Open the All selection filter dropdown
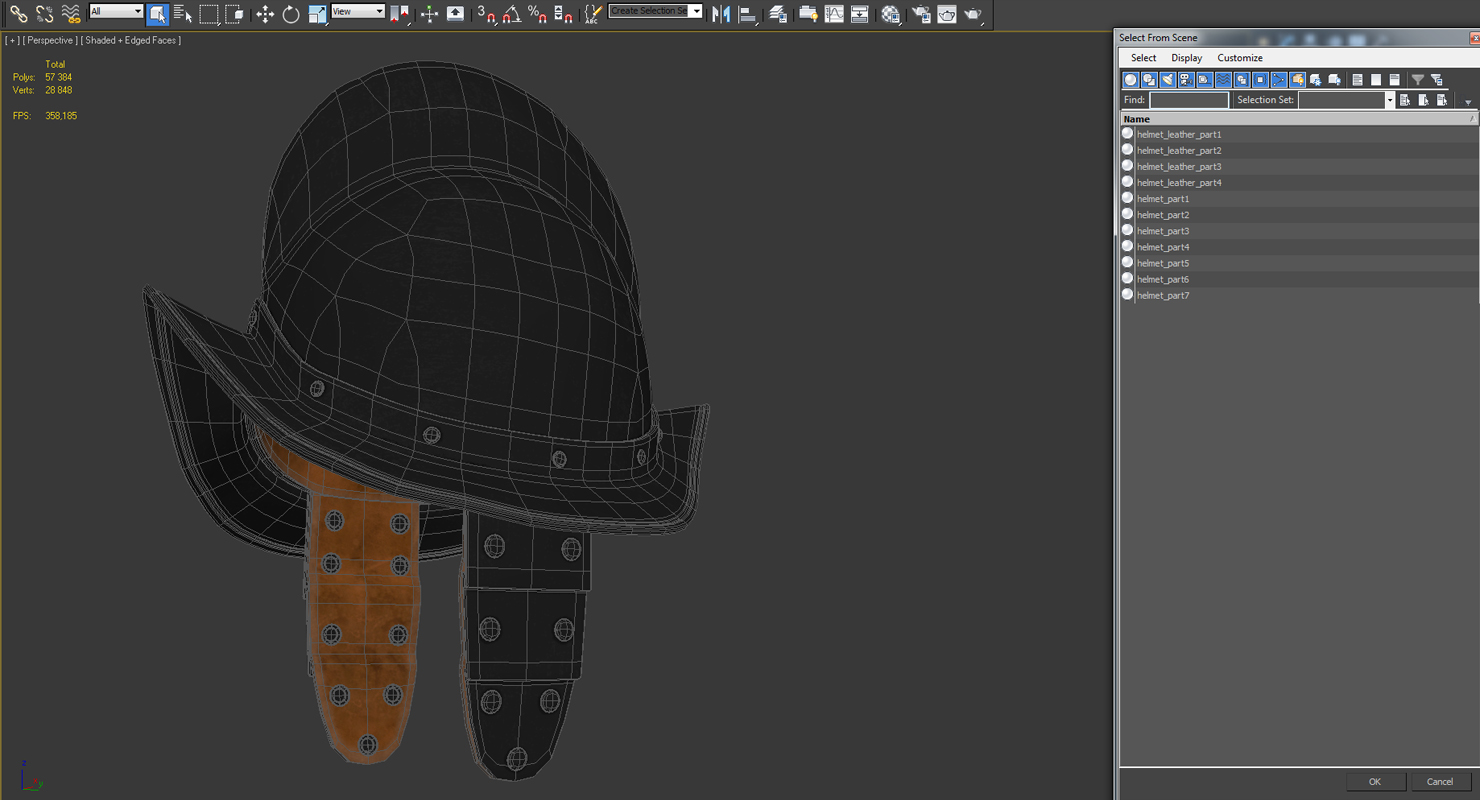 (x=116, y=11)
